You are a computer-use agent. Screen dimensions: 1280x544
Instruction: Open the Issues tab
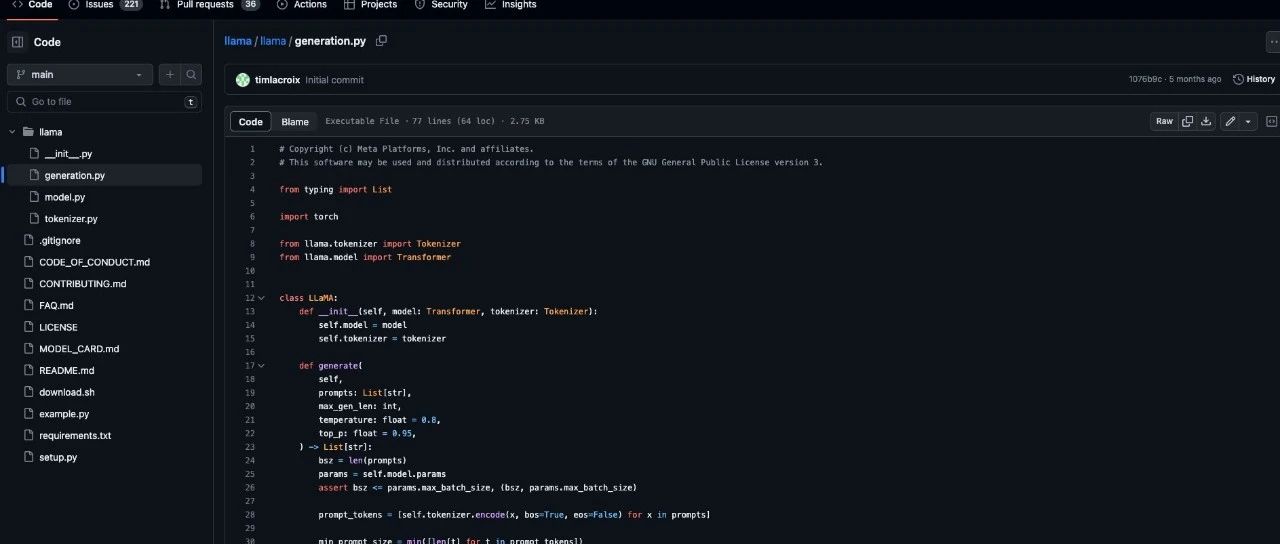tap(106, 5)
